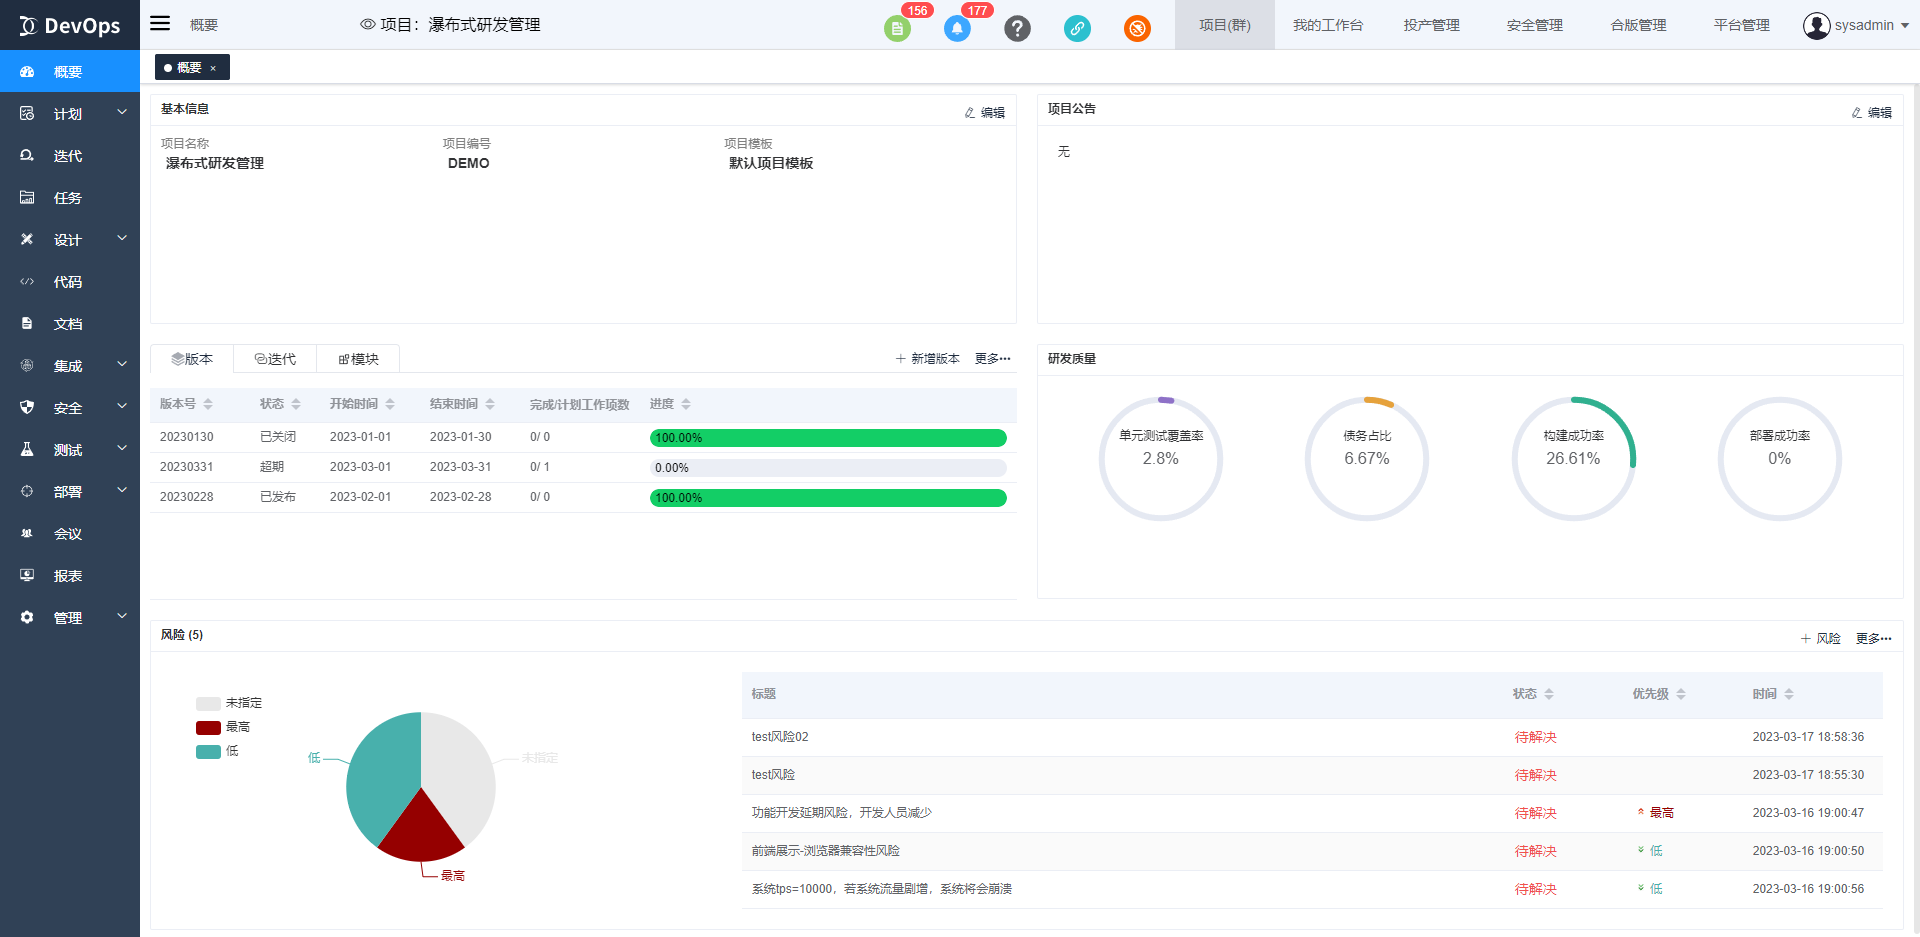Click the help question mark icon
The image size is (1920, 937).
1017,29
